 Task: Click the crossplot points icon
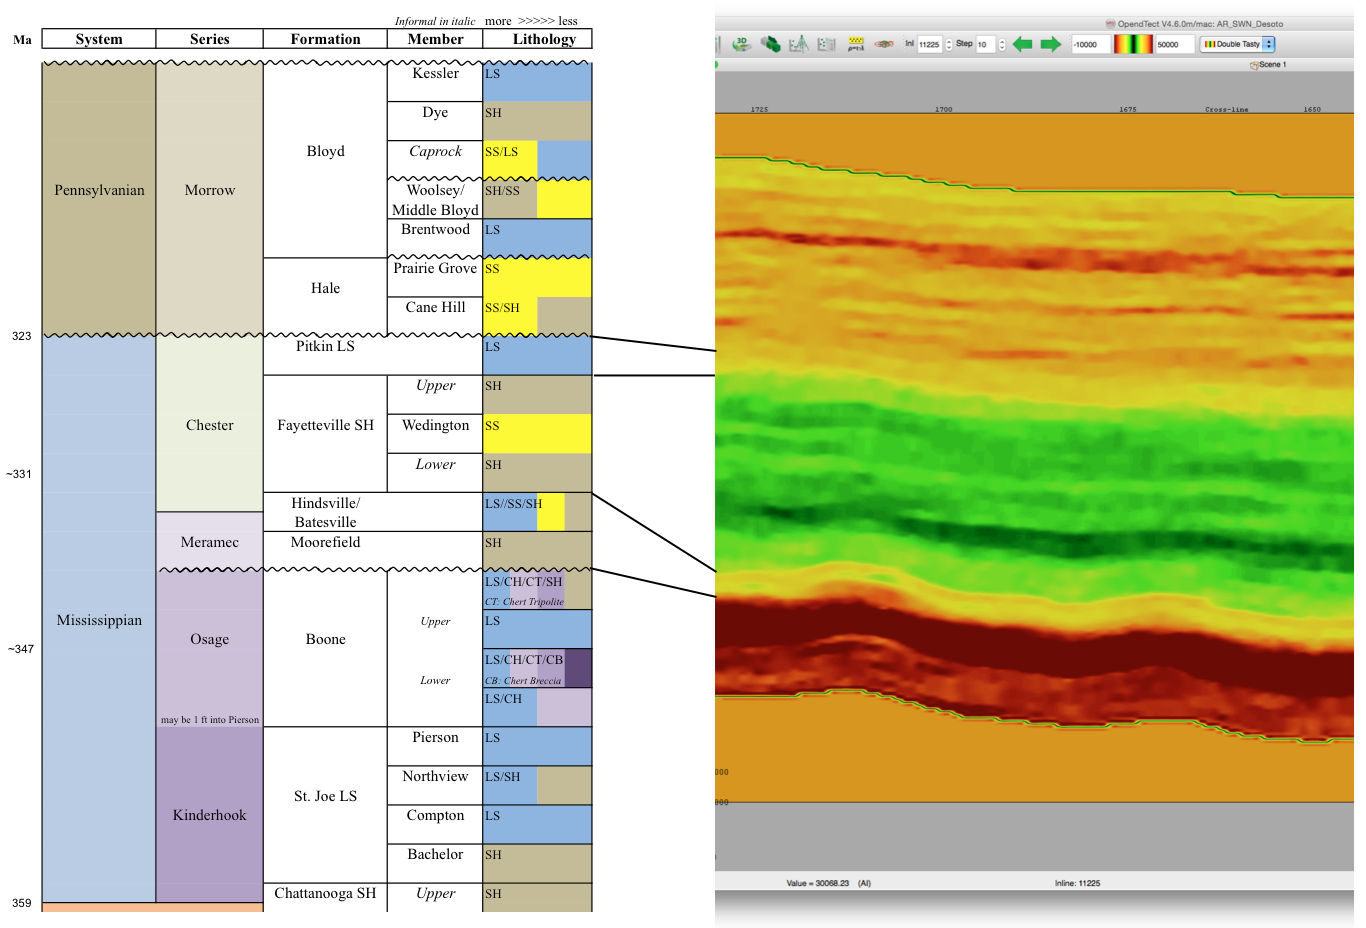(x=826, y=44)
